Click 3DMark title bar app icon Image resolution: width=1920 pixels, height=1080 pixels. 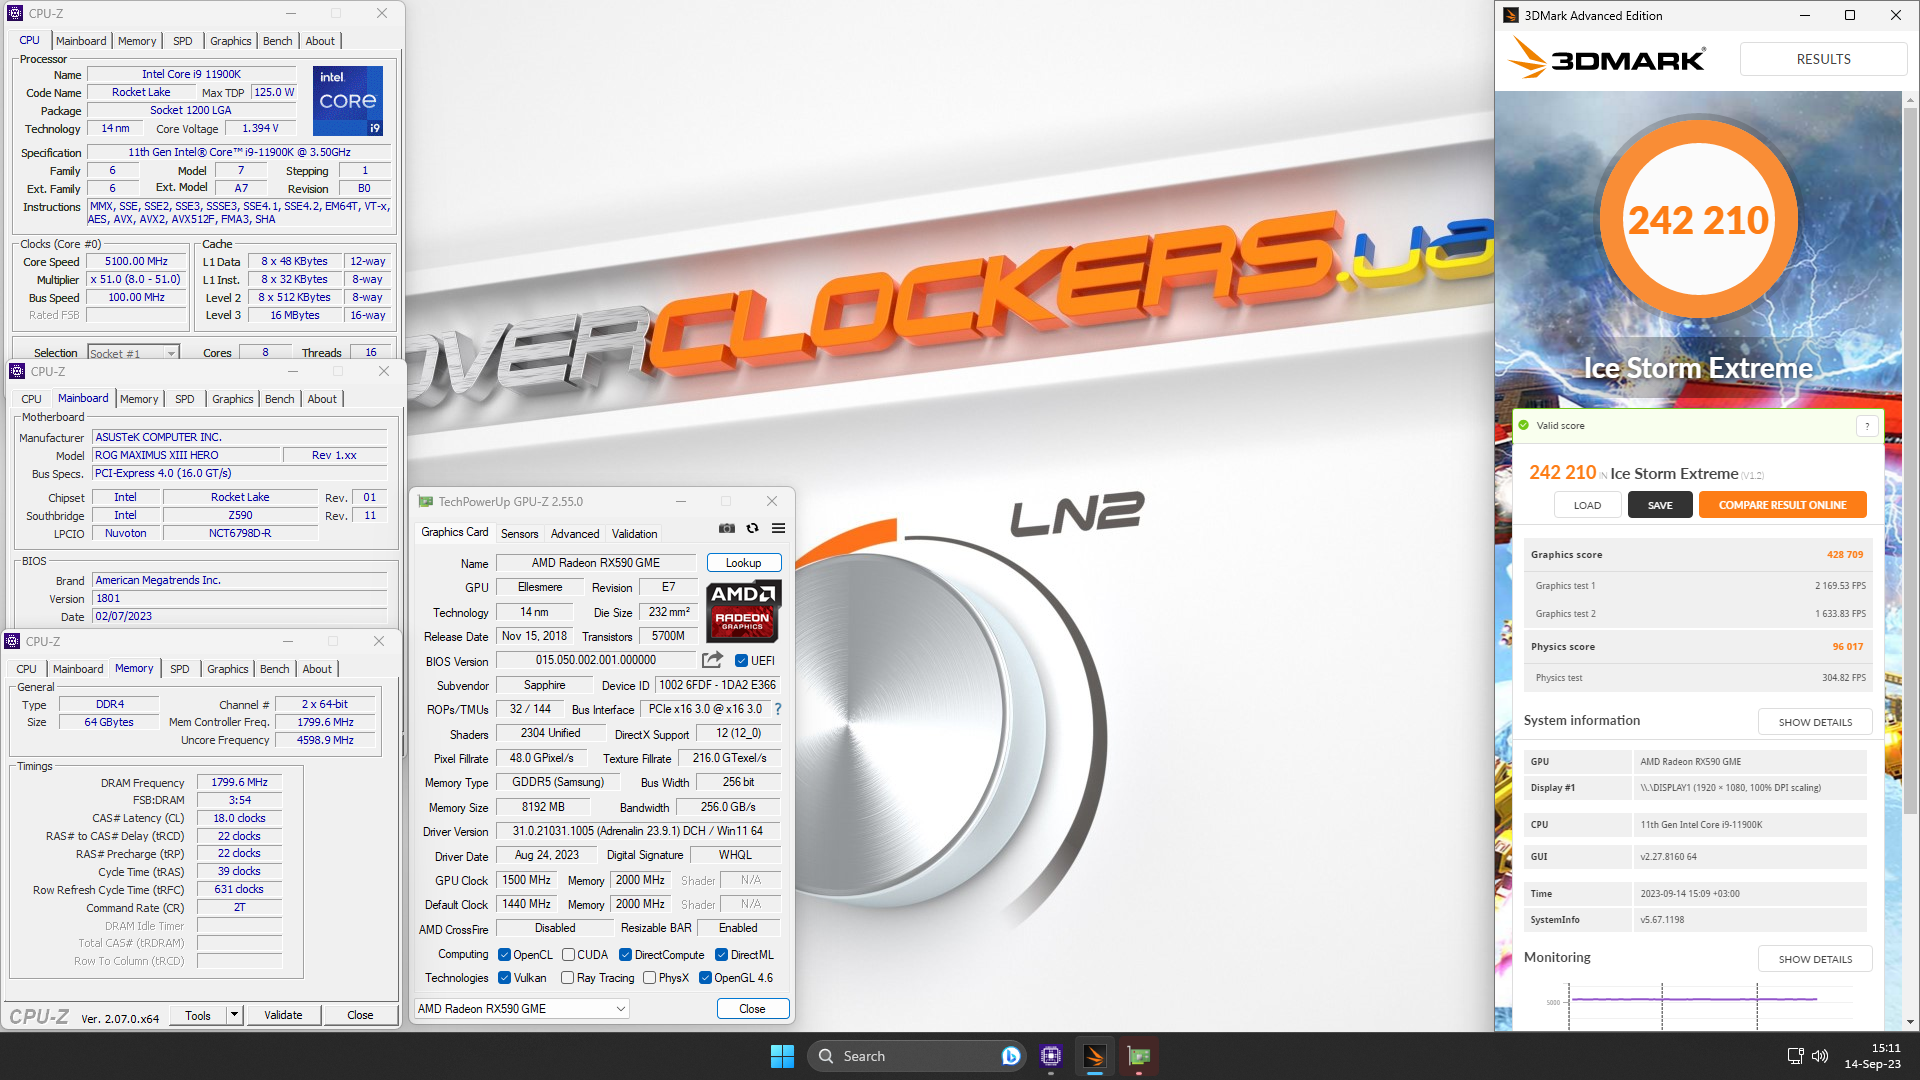pos(1511,15)
